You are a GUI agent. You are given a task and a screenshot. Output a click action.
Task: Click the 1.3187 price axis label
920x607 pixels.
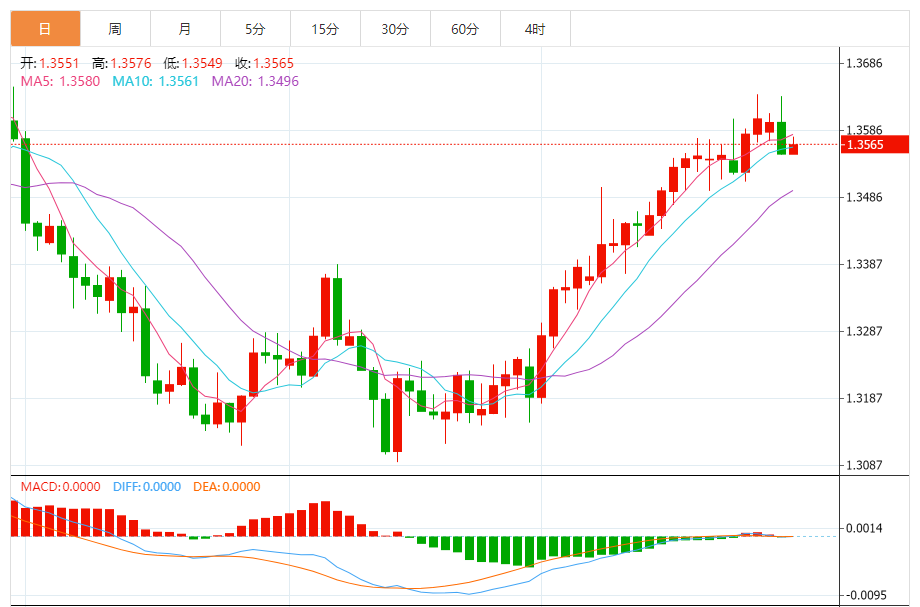(864, 398)
